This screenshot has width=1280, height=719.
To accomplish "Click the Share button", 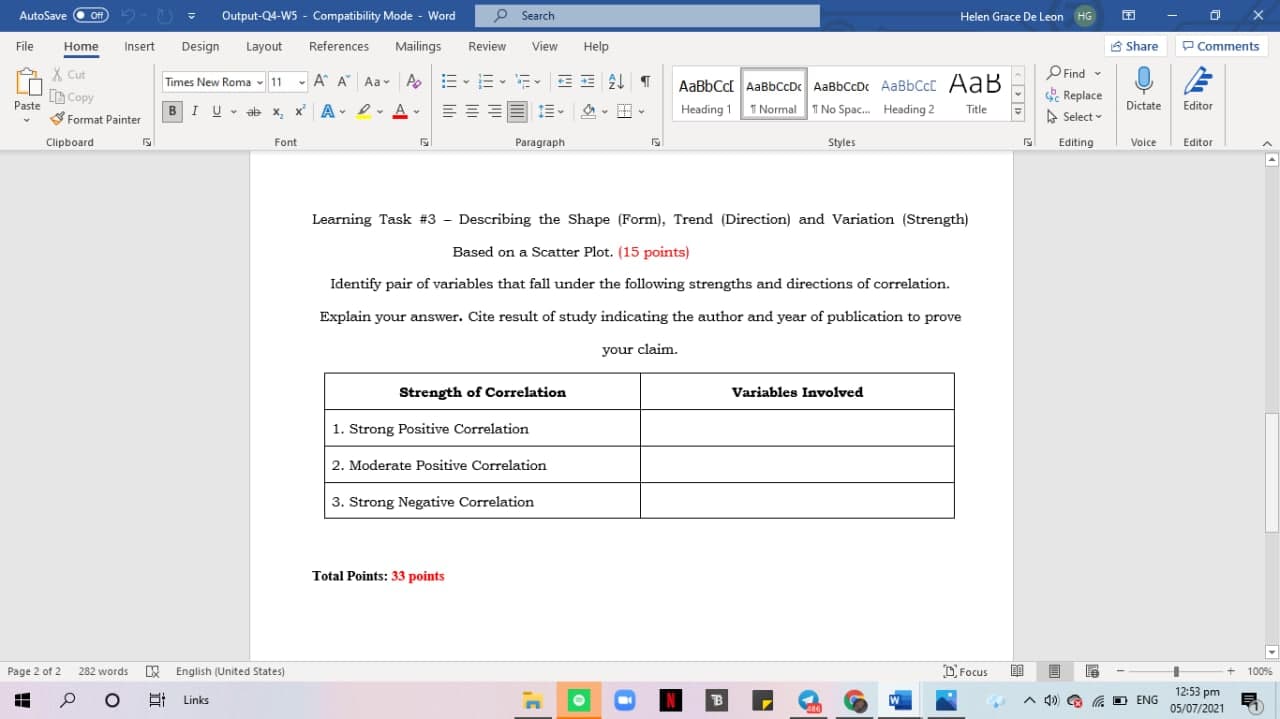I will [x=1135, y=45].
